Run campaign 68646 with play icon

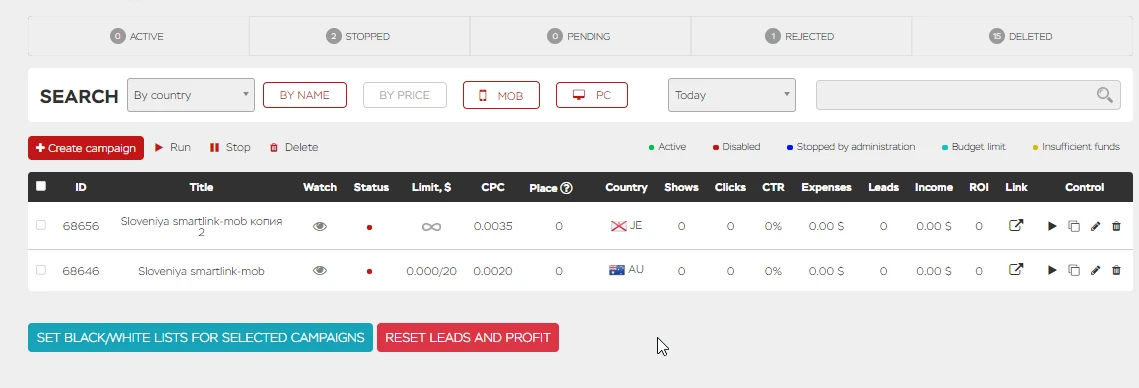pyautogui.click(x=1052, y=270)
